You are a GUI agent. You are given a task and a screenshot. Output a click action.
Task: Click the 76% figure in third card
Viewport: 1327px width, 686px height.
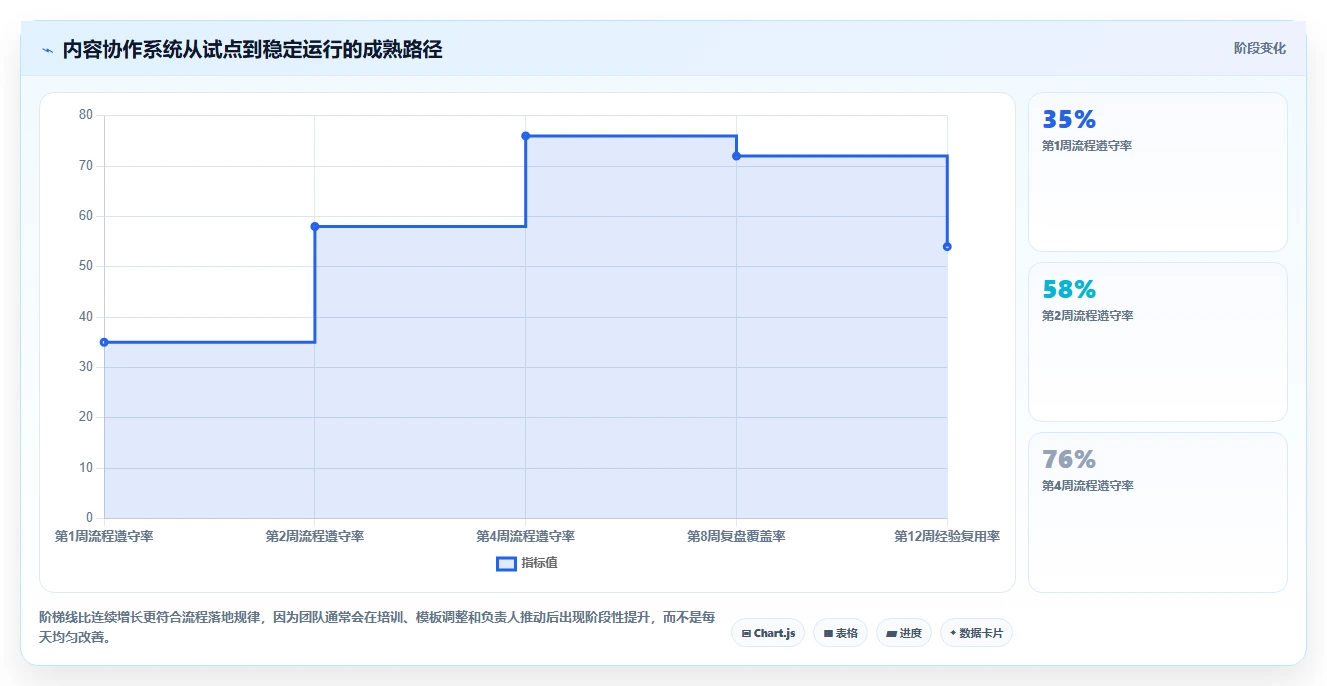(x=1069, y=460)
